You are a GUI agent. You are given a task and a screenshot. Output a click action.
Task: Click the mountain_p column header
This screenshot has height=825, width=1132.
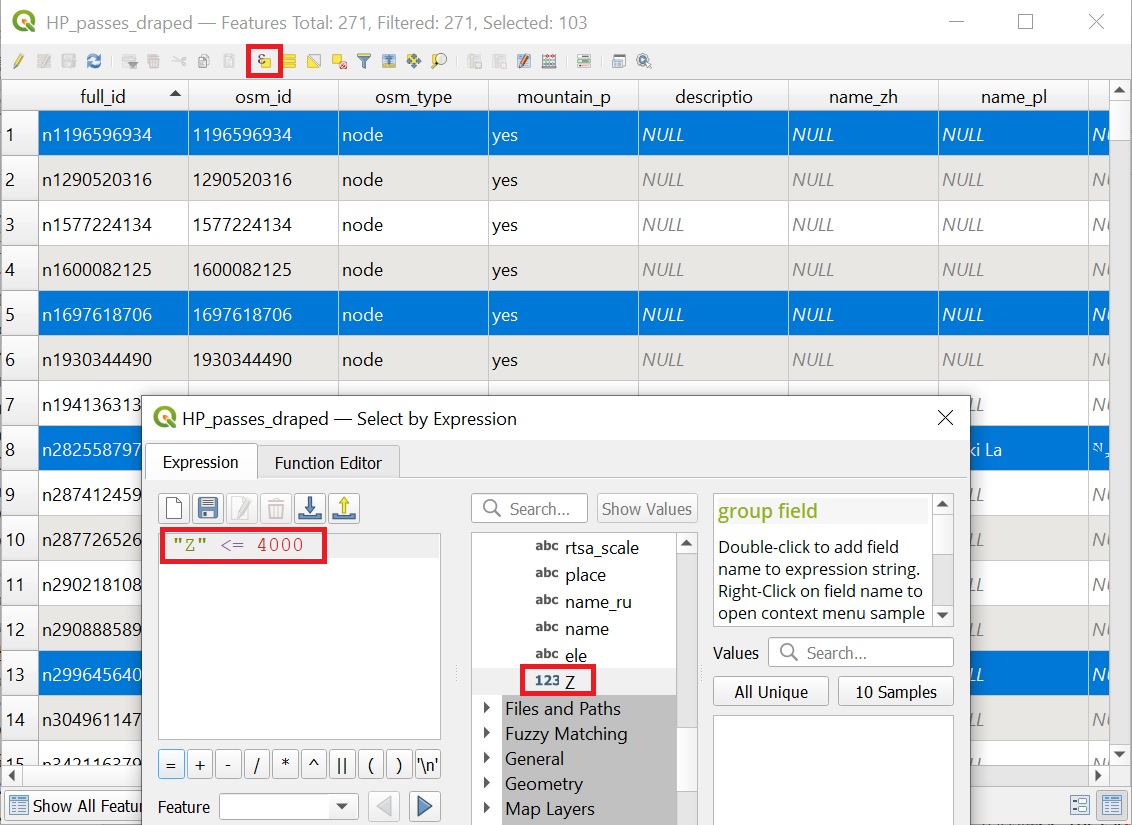tap(564, 96)
